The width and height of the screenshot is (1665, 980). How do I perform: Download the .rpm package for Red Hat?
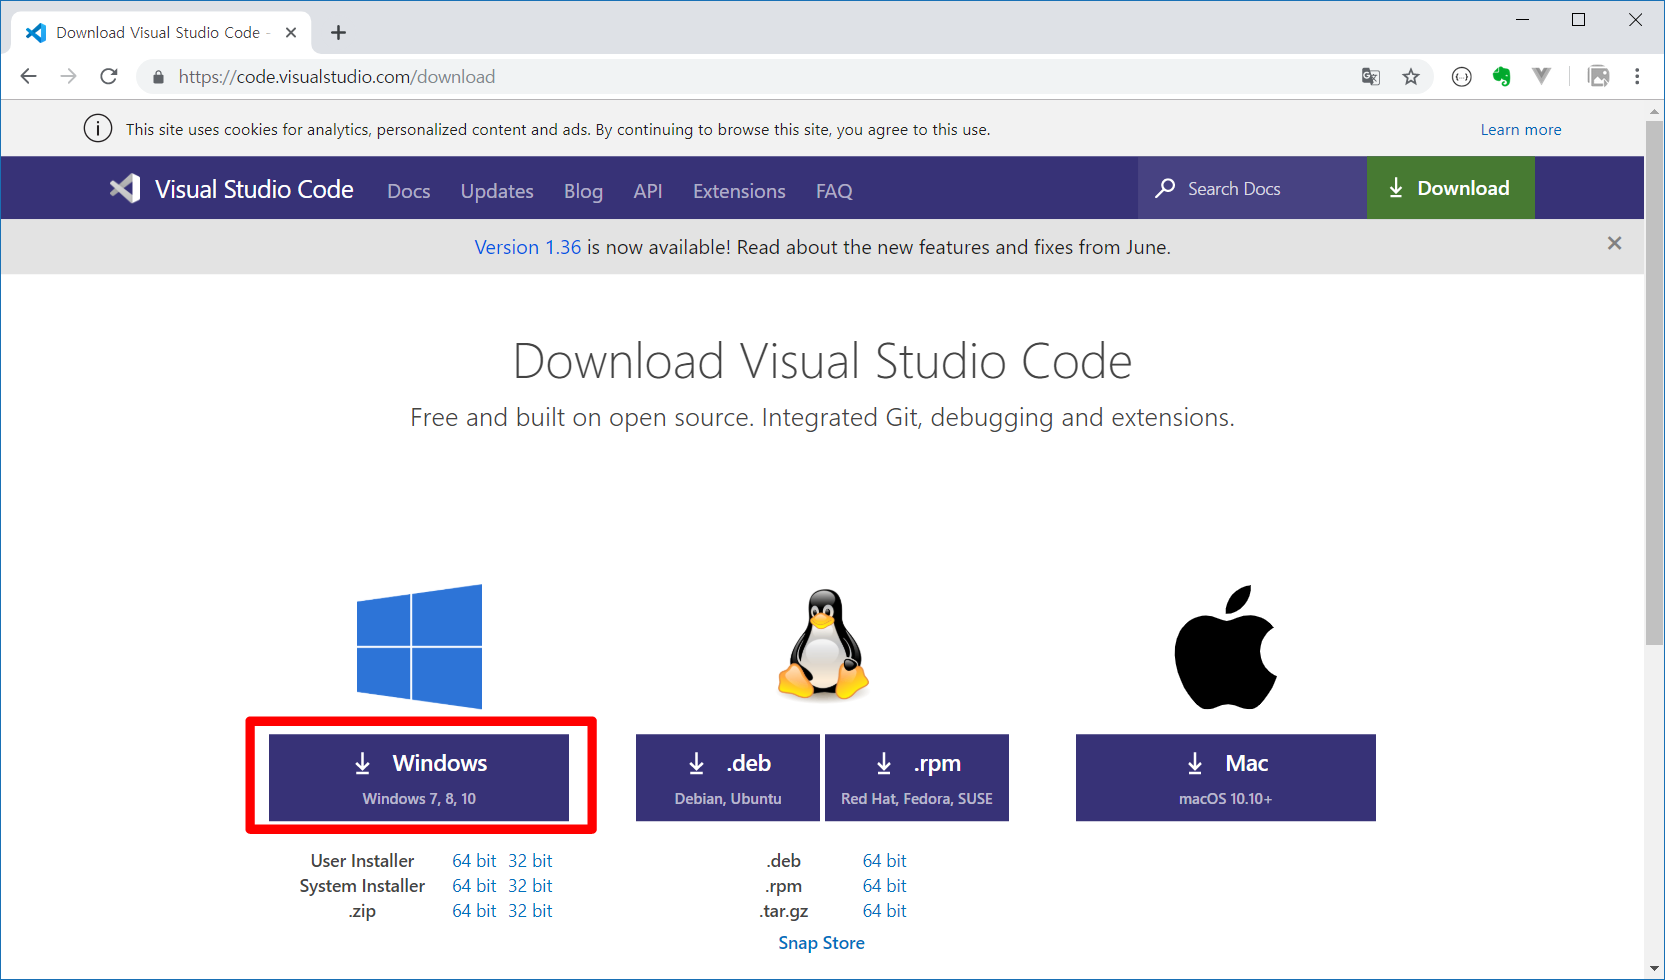tap(917, 778)
